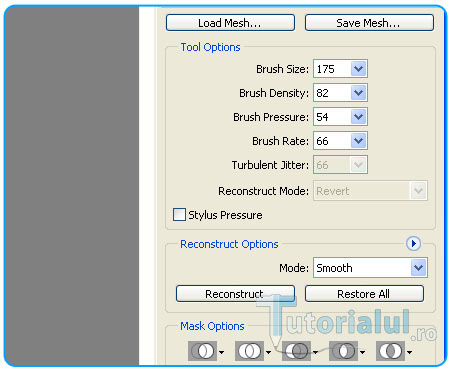Open the Brush Size dropdown arrow
The image size is (450, 370).
(x=358, y=69)
